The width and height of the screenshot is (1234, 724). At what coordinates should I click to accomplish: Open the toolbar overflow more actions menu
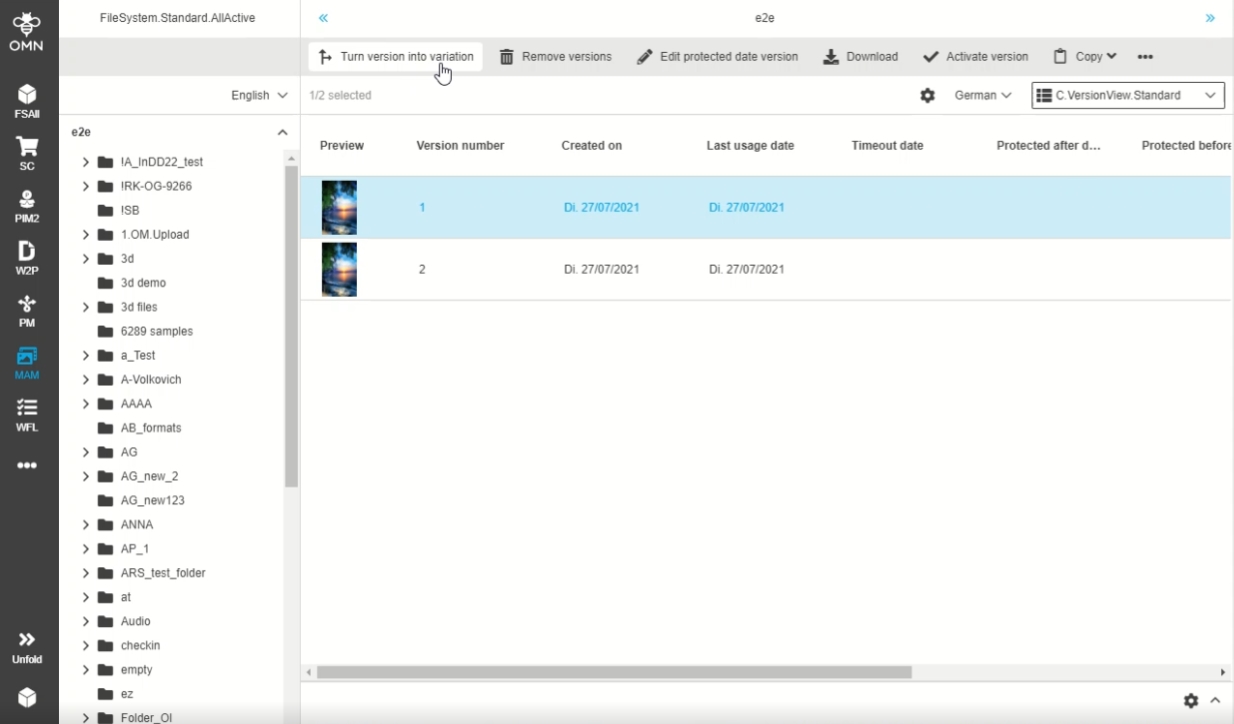1145,57
